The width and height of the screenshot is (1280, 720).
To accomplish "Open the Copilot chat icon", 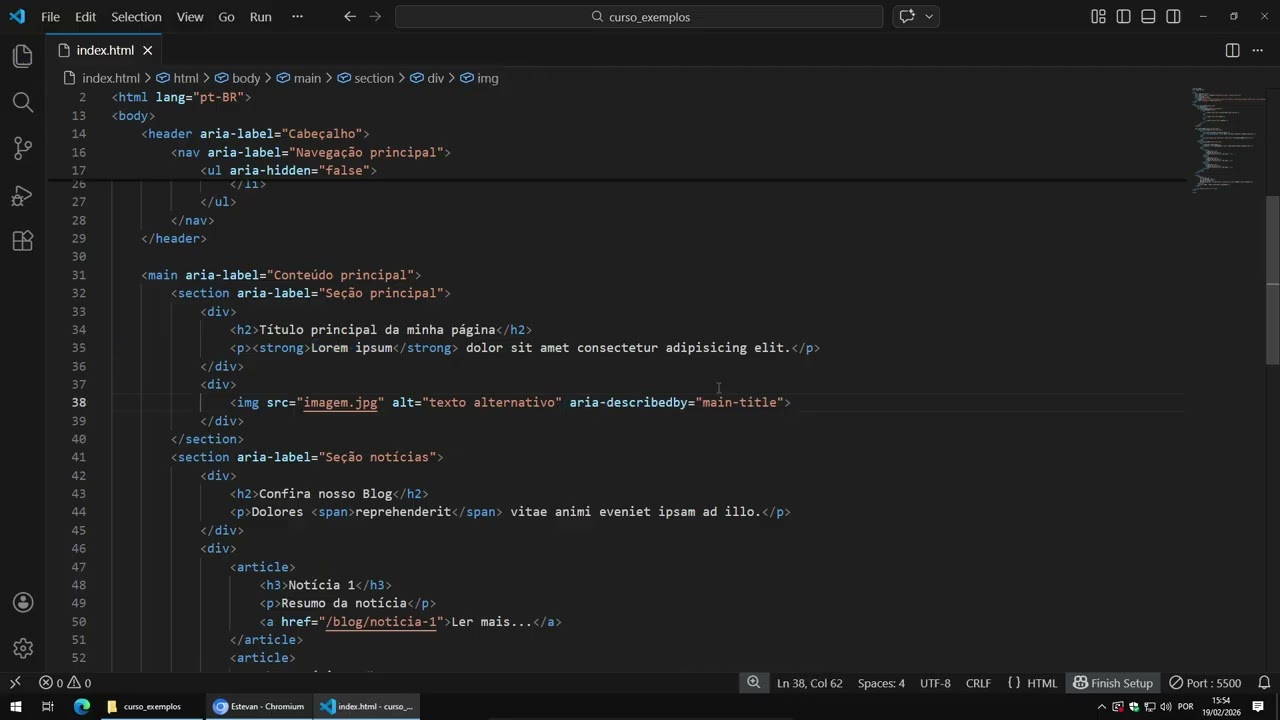I will coord(908,16).
